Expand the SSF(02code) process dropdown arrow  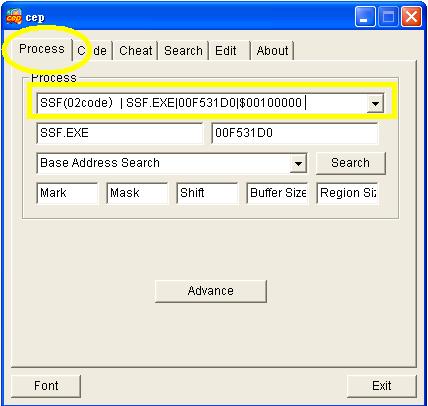(375, 103)
